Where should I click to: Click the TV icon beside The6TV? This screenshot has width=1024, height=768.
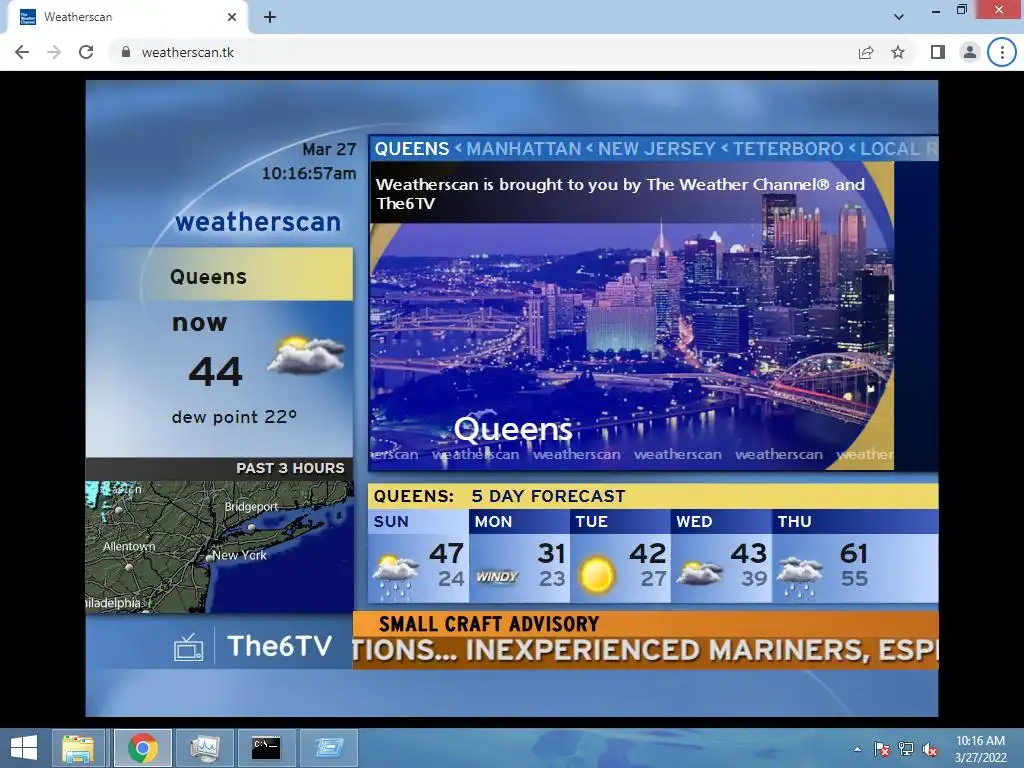tap(188, 647)
